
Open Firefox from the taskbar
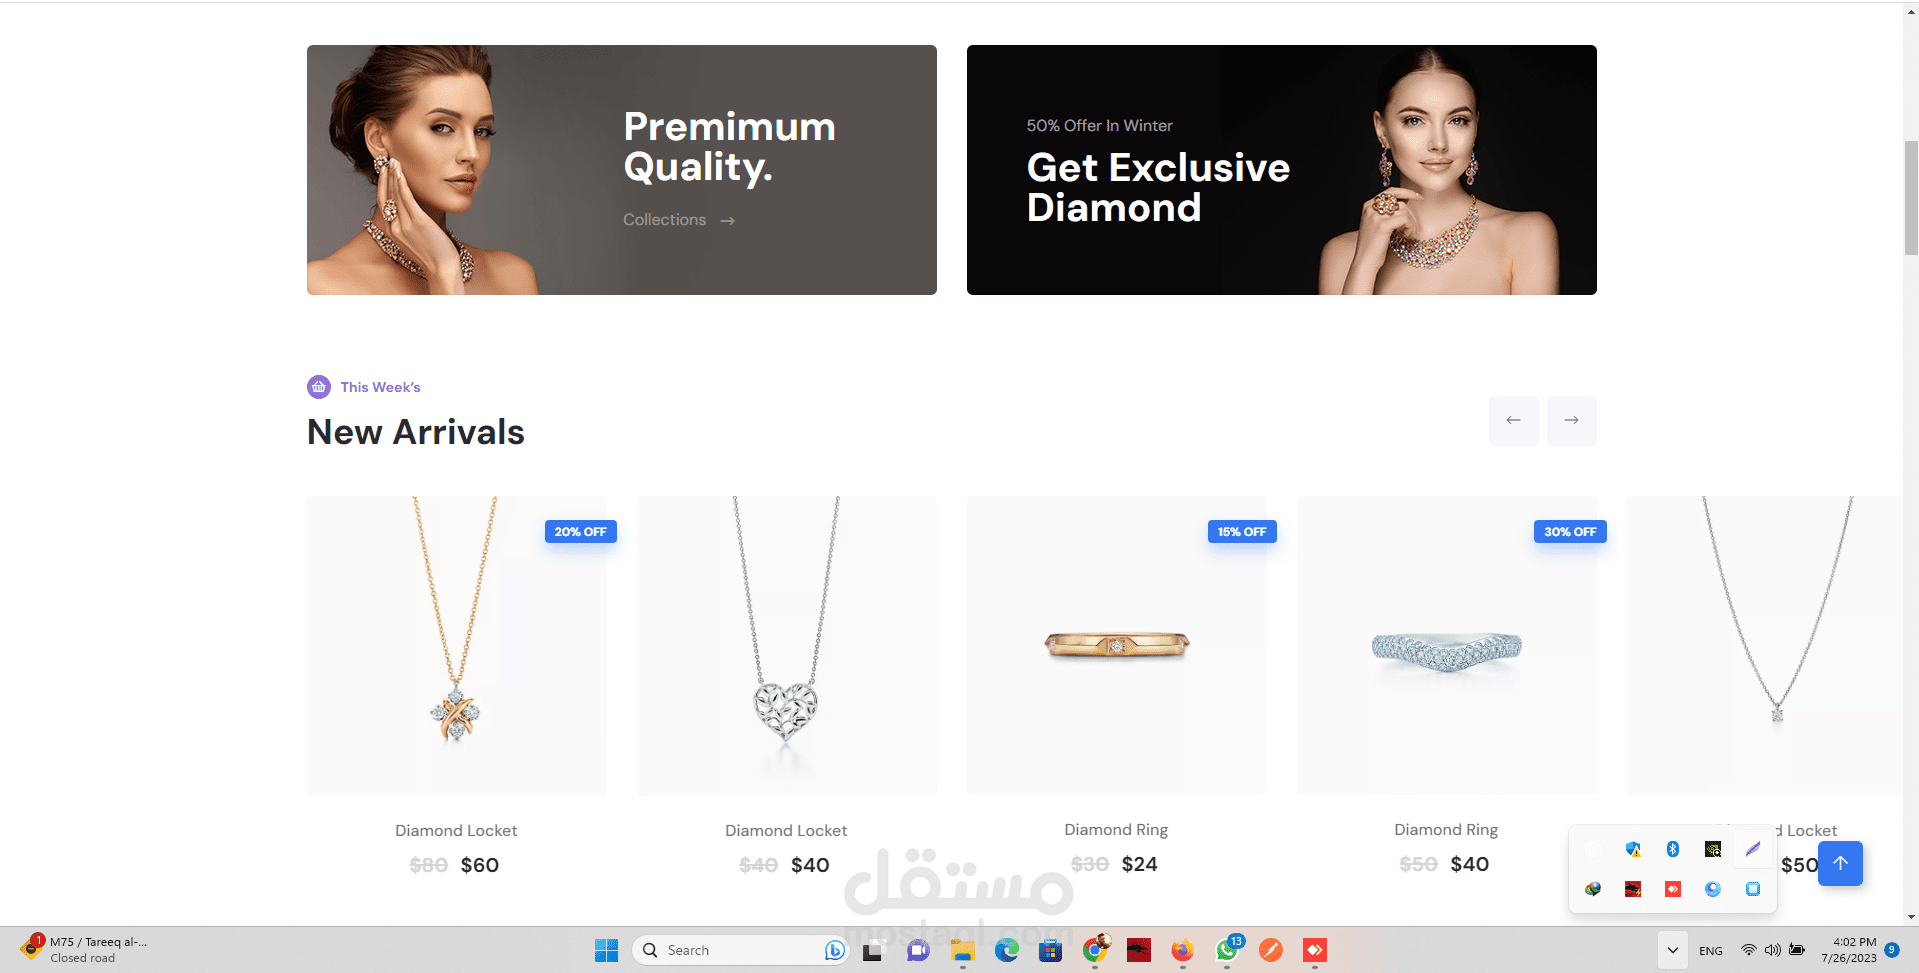click(x=1182, y=950)
